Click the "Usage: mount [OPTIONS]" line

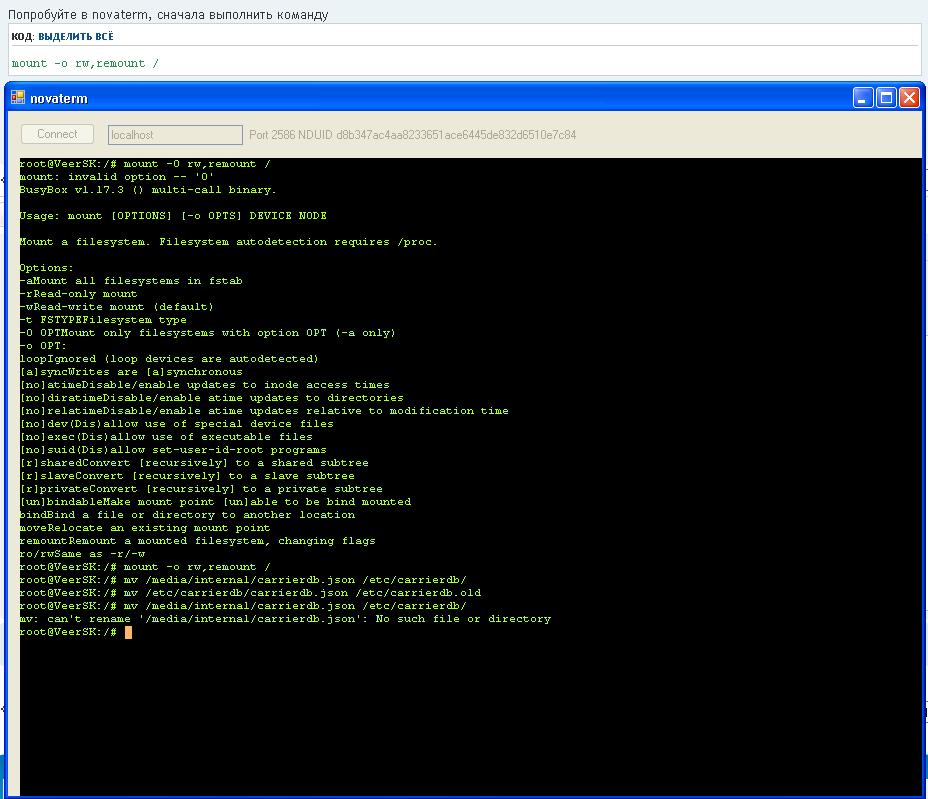173,216
